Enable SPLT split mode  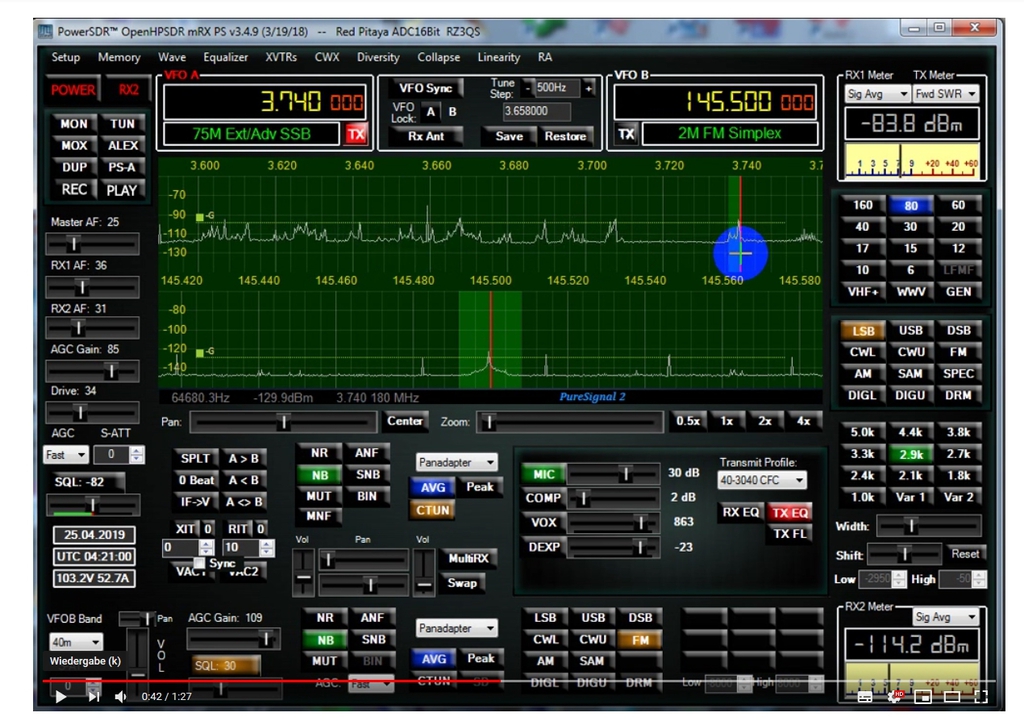(x=195, y=458)
